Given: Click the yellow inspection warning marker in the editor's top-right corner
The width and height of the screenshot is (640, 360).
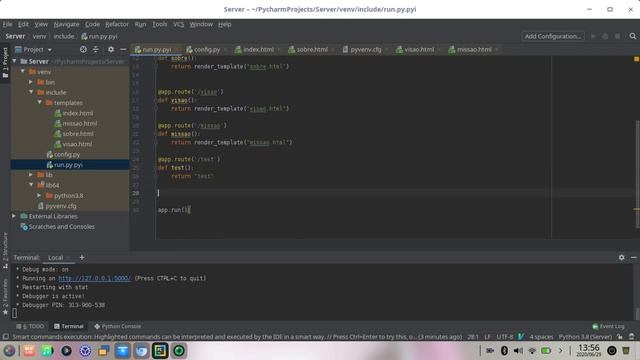Looking at the screenshot, I should point(636,59).
